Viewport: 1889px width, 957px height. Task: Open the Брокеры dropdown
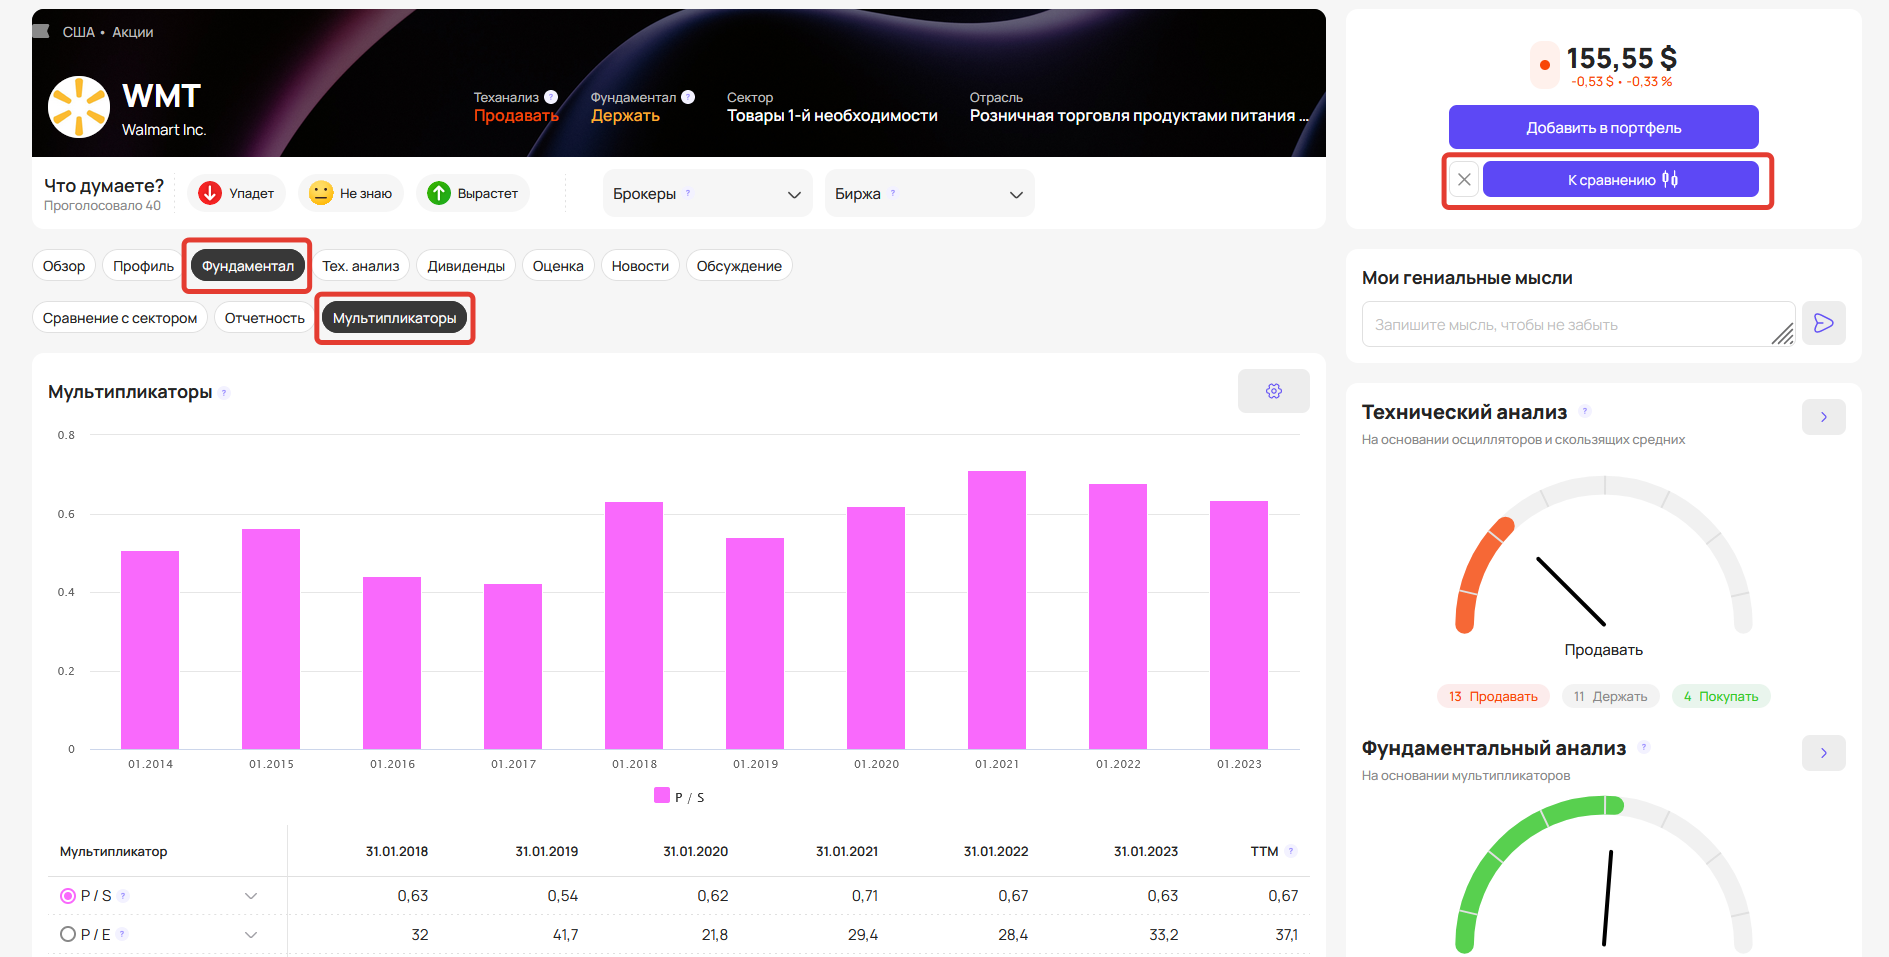[707, 194]
